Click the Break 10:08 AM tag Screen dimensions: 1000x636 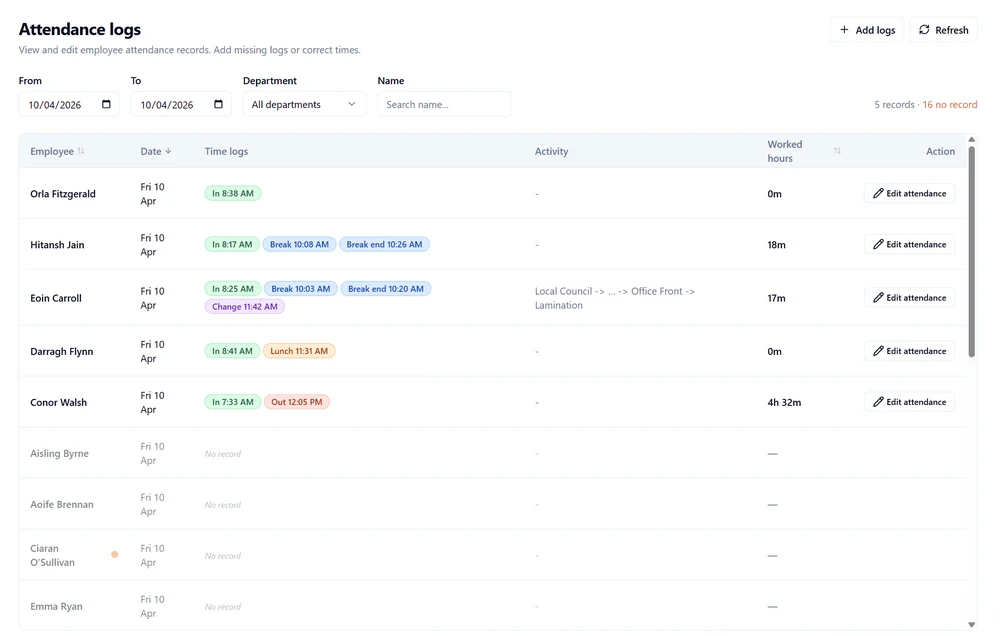[x=299, y=244]
